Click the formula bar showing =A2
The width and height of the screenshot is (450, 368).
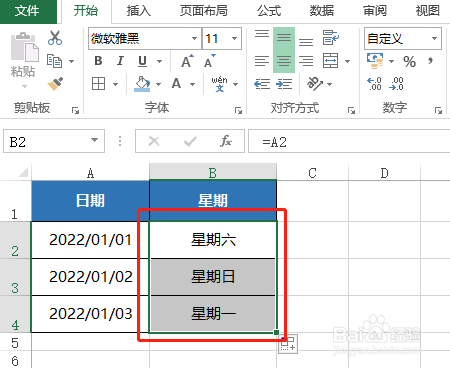pos(349,141)
